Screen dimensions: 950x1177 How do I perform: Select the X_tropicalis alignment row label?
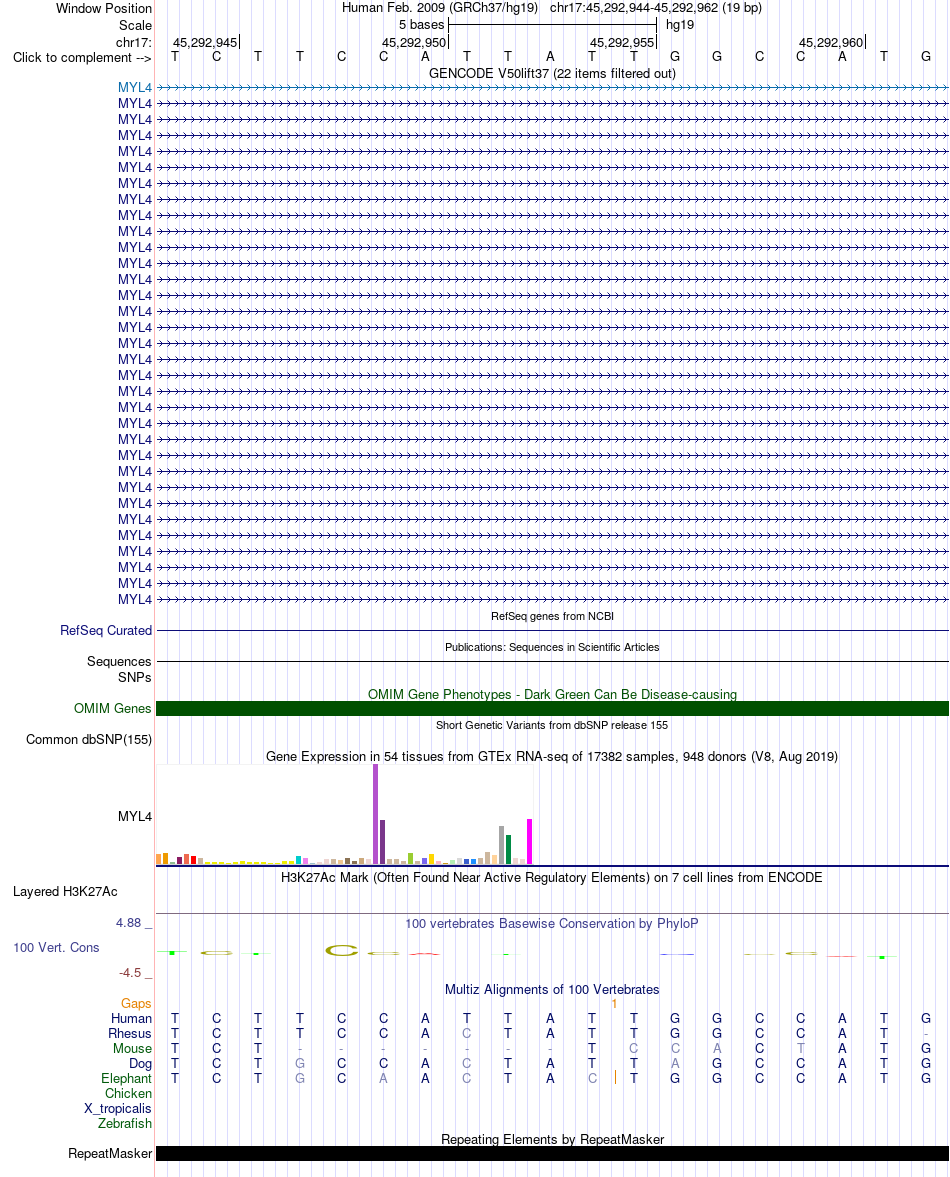pyautogui.click(x=118, y=1109)
